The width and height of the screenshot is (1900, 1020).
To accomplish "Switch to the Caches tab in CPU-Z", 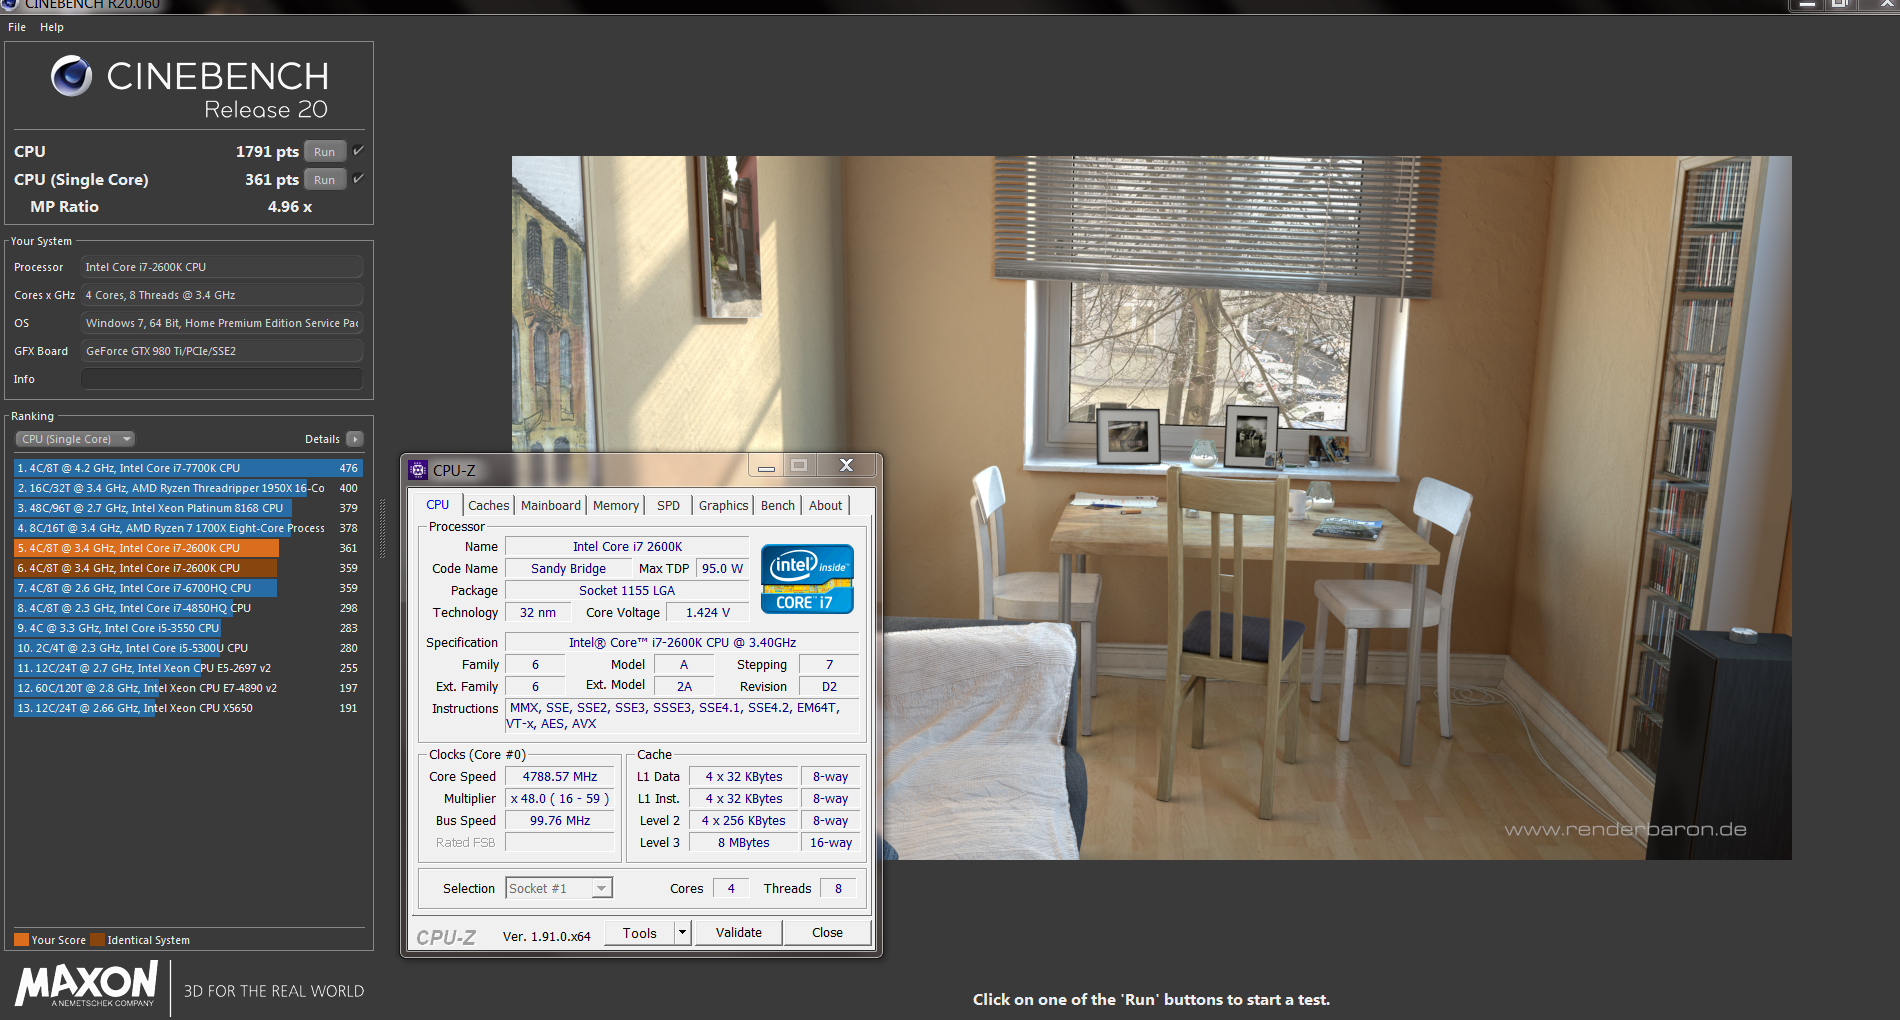I will (488, 506).
